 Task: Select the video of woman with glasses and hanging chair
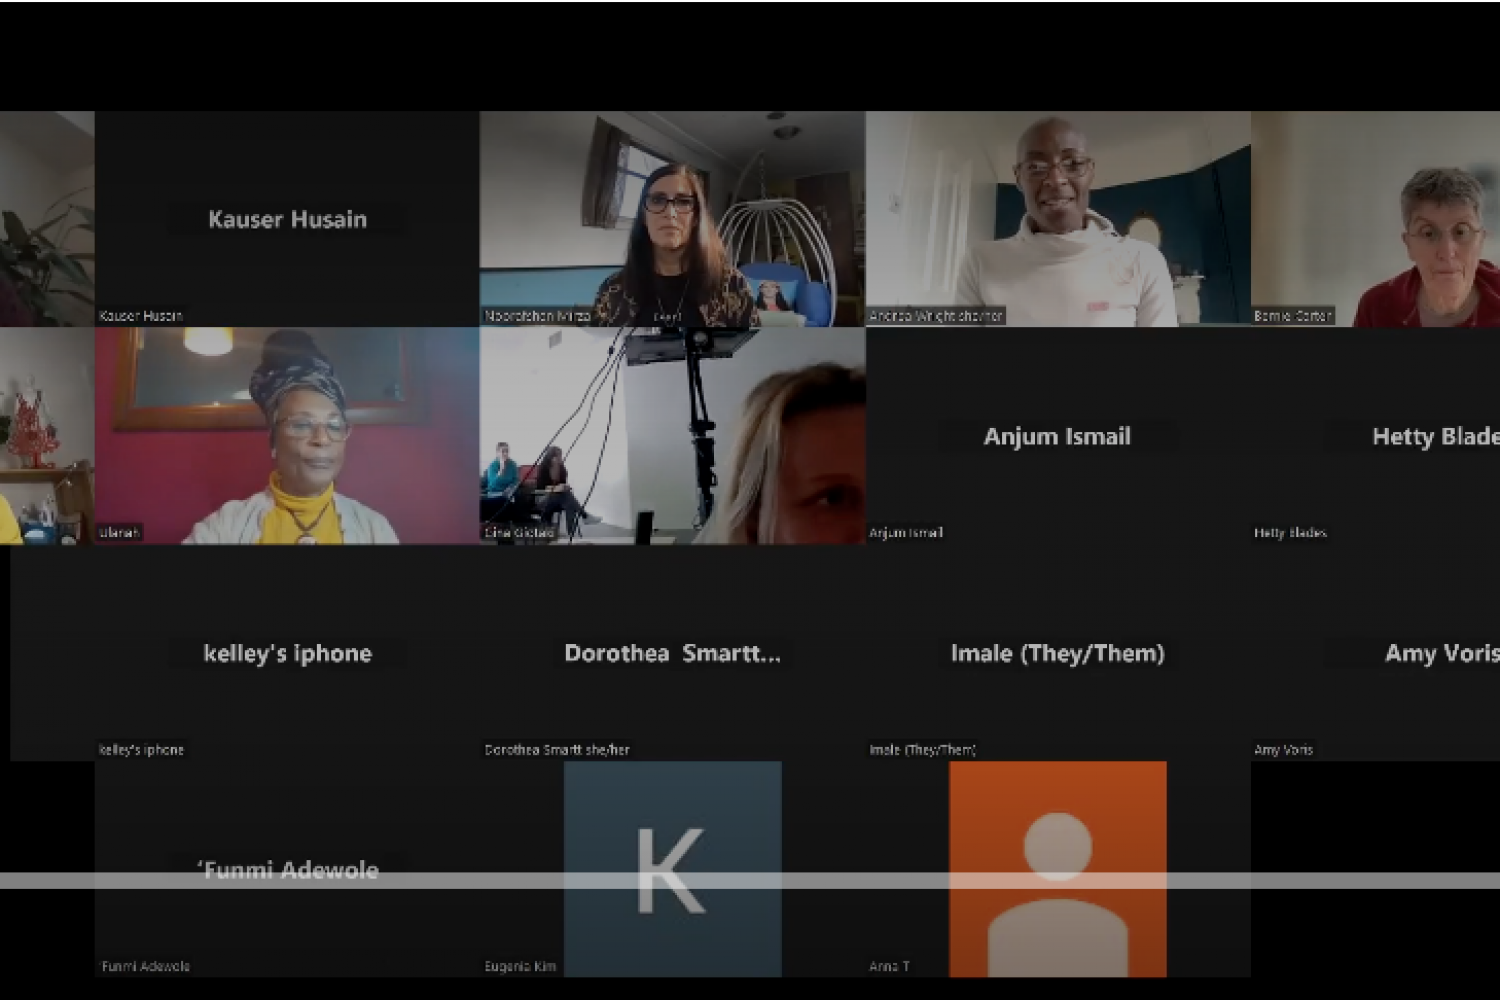(672, 219)
